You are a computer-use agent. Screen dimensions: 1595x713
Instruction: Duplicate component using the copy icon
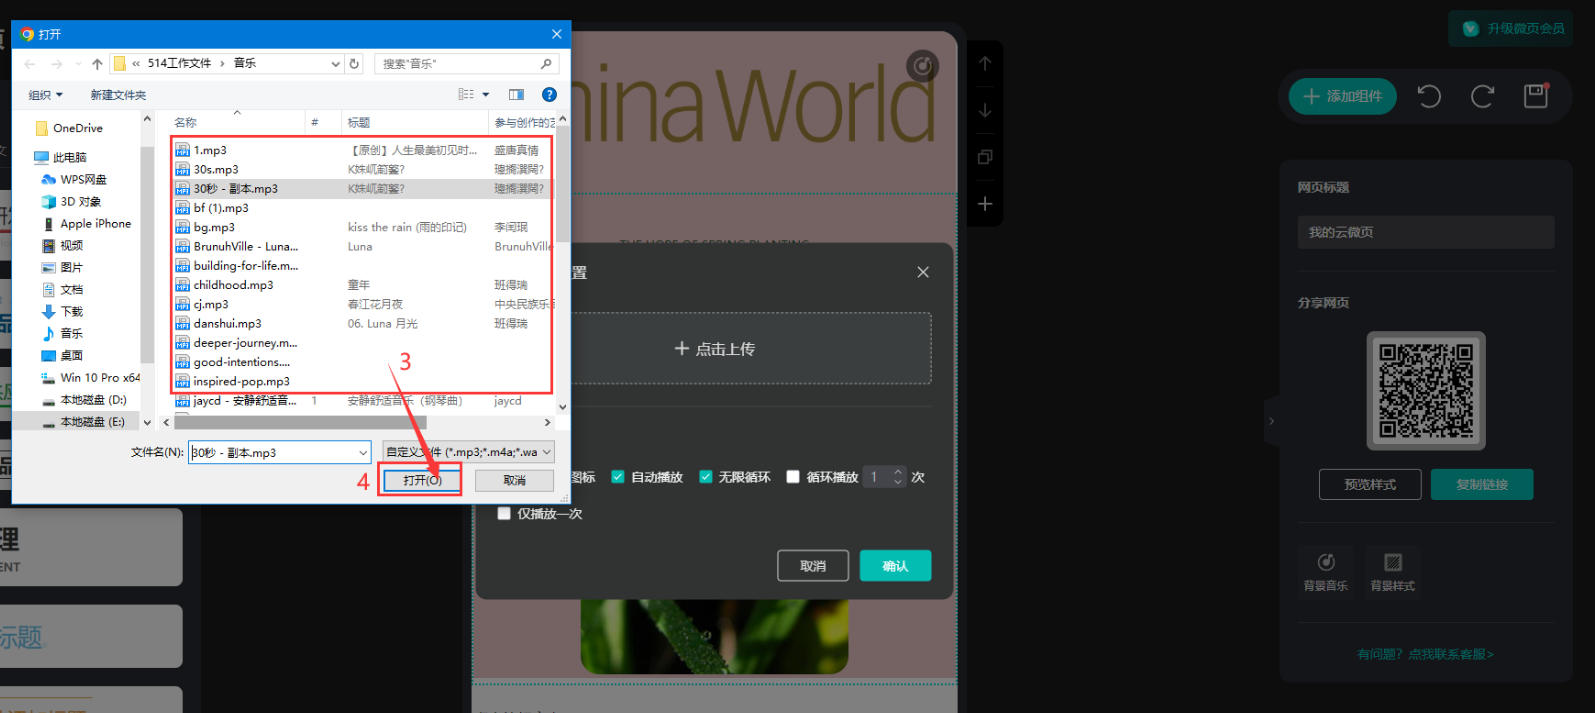tap(985, 157)
